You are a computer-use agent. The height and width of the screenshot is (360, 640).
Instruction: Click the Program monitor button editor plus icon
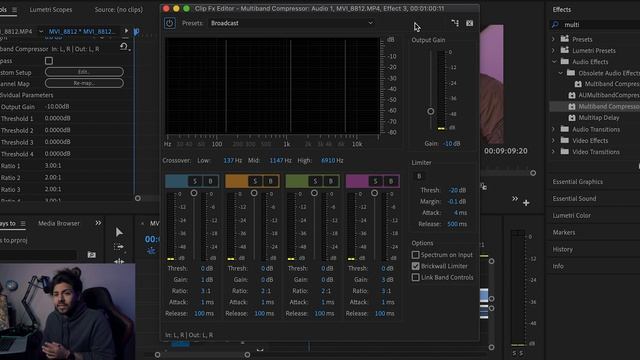tap(526, 202)
